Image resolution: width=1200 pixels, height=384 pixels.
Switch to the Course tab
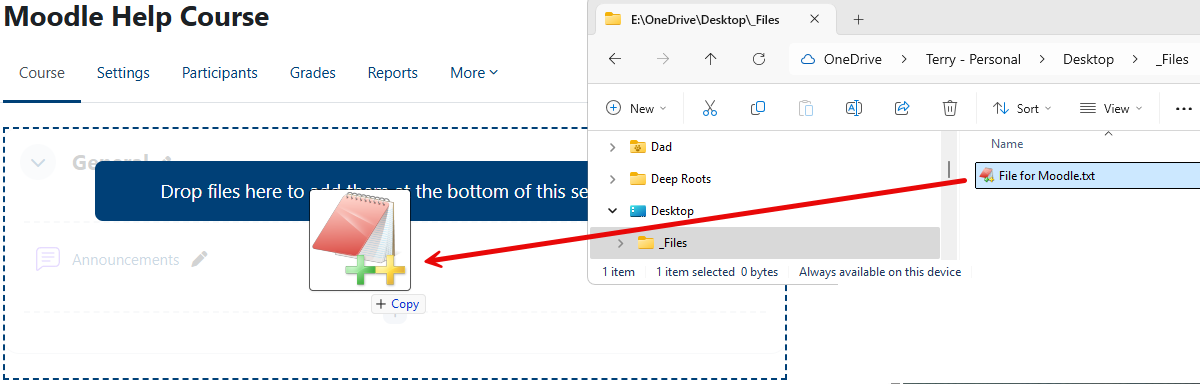[42, 72]
